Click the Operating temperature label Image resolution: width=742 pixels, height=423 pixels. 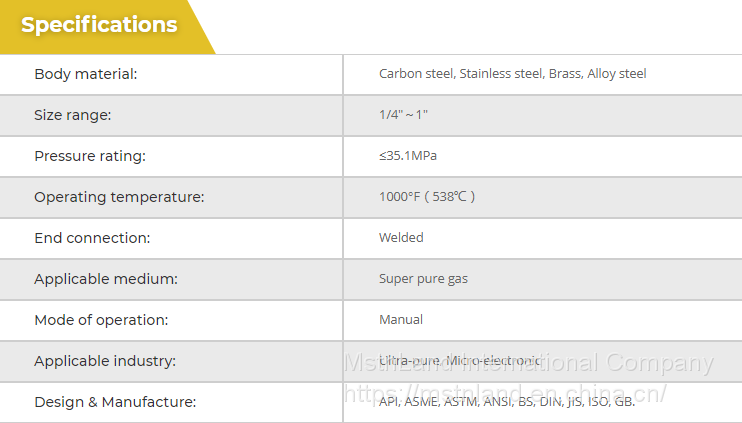click(119, 197)
